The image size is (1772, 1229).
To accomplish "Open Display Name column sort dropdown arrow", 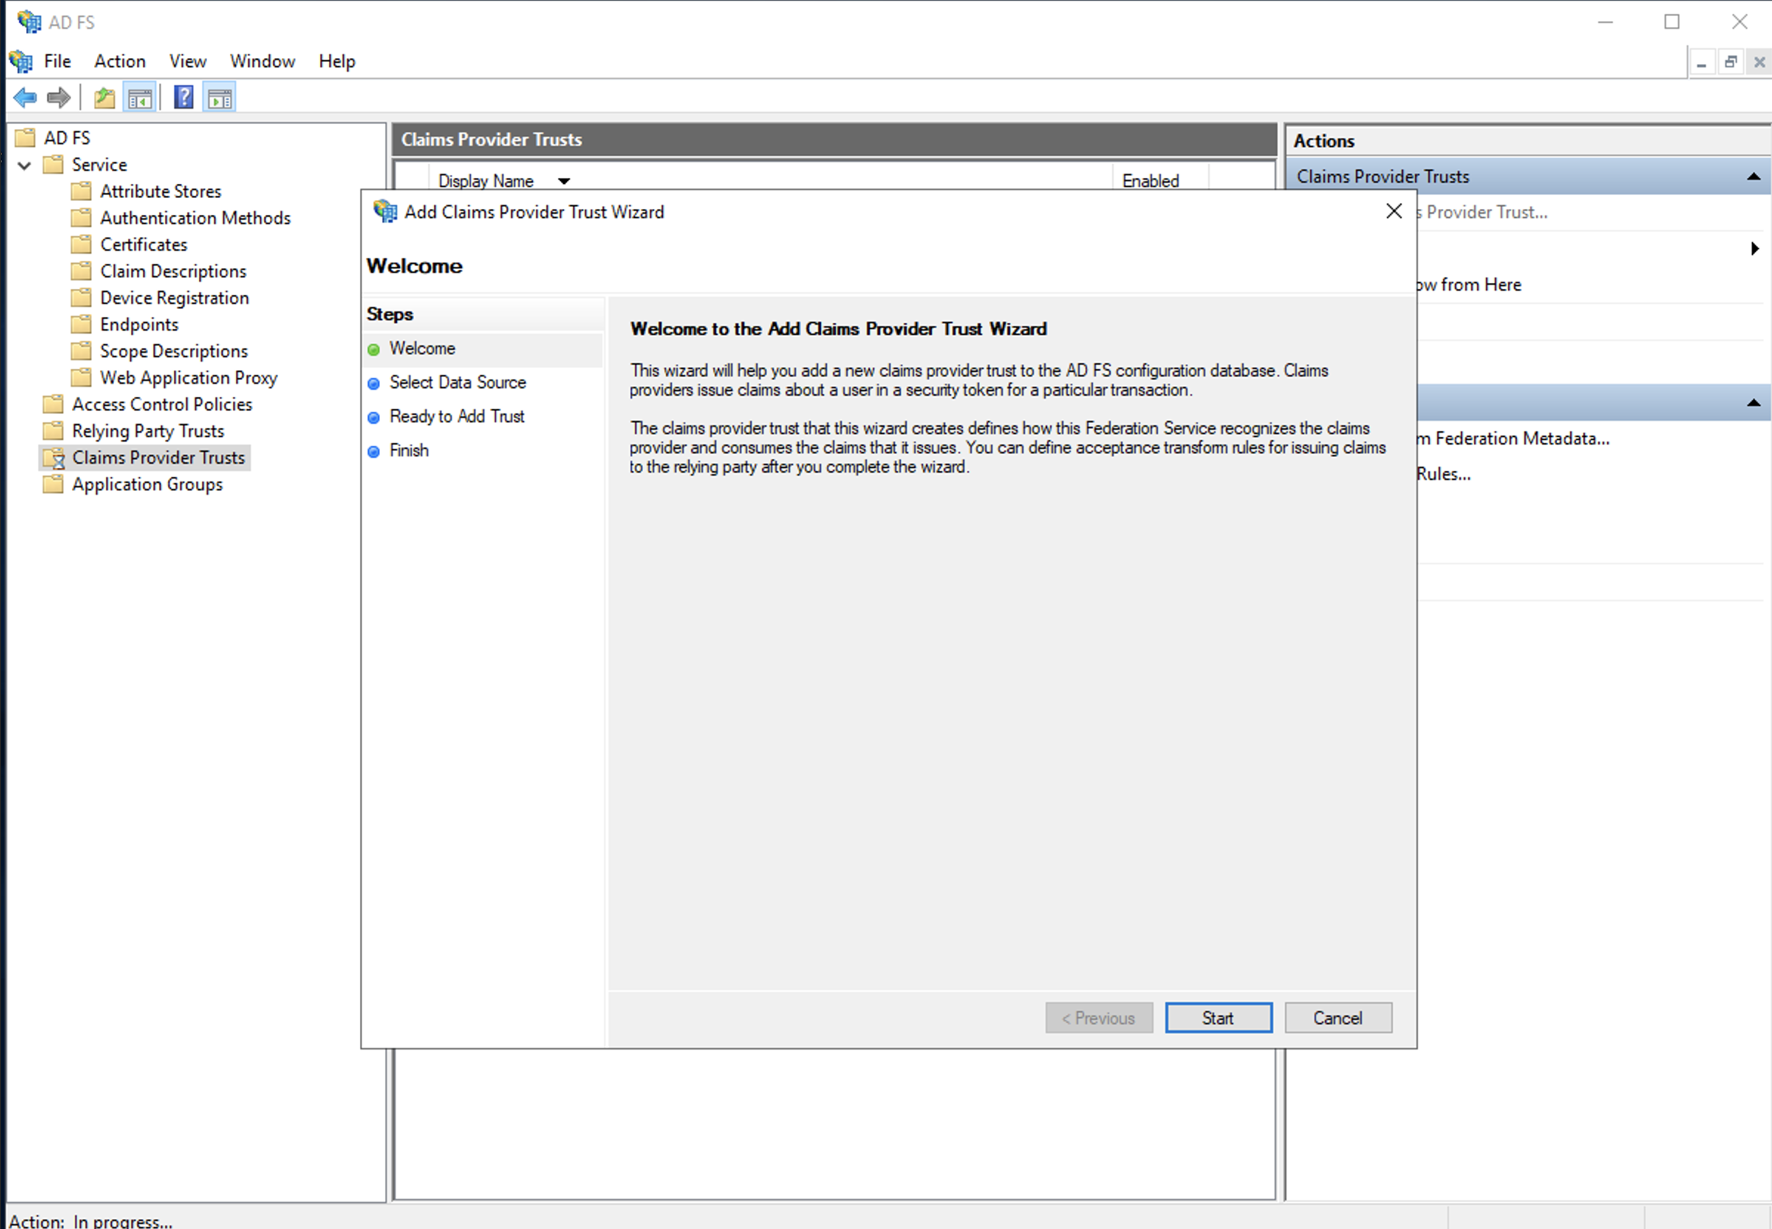I will click(564, 181).
